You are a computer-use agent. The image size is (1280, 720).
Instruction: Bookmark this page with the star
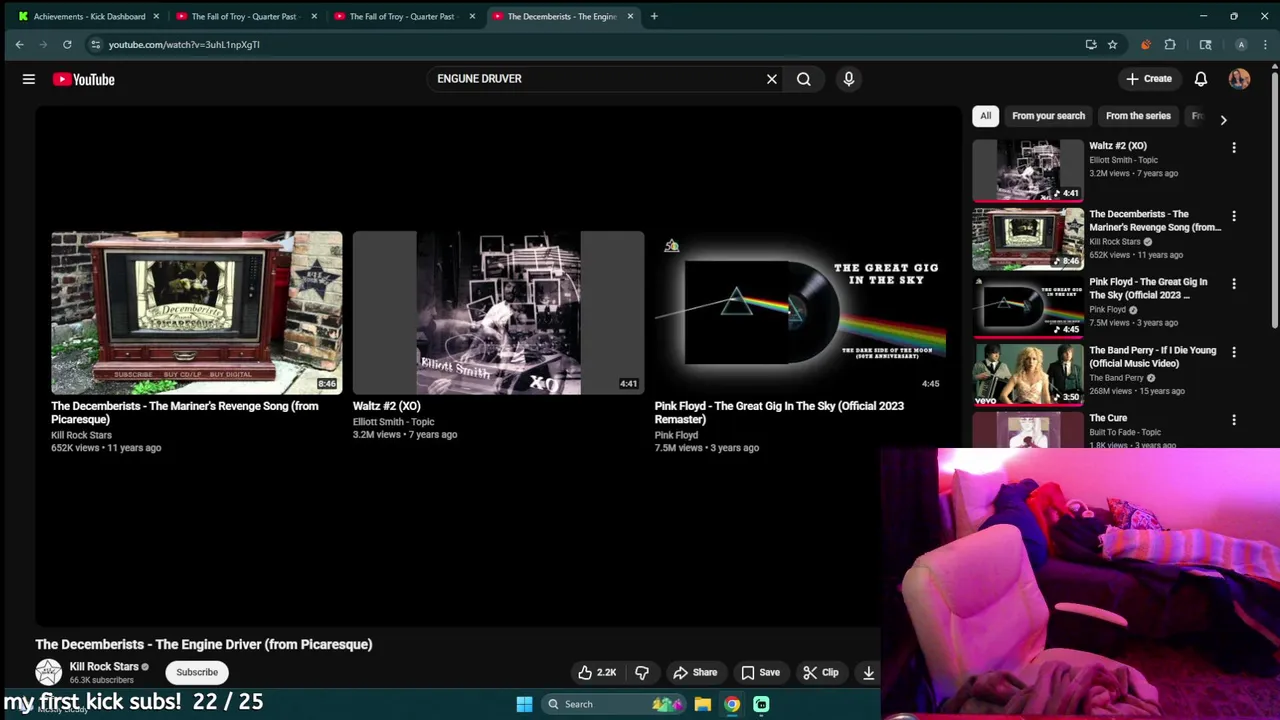pyautogui.click(x=1112, y=44)
